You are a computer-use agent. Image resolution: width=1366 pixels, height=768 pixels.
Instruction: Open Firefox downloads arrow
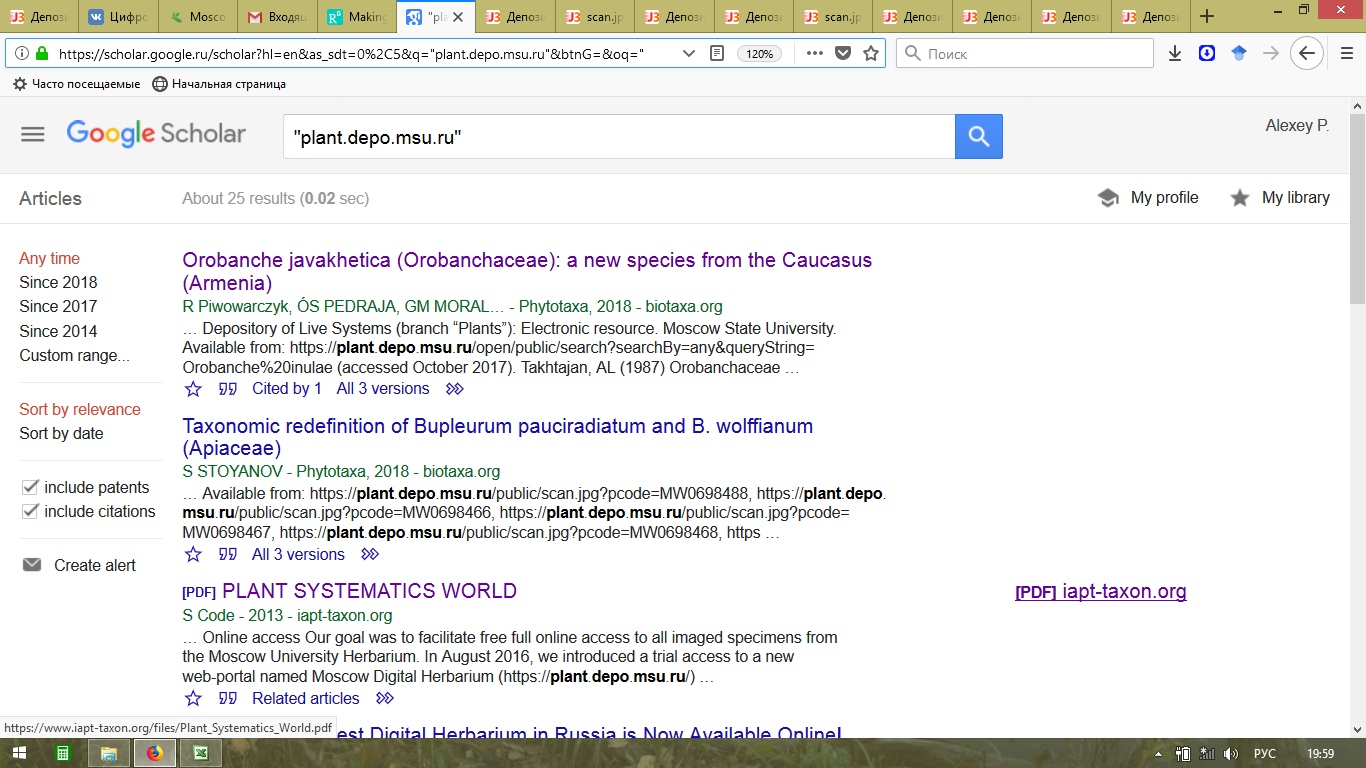tap(1175, 54)
